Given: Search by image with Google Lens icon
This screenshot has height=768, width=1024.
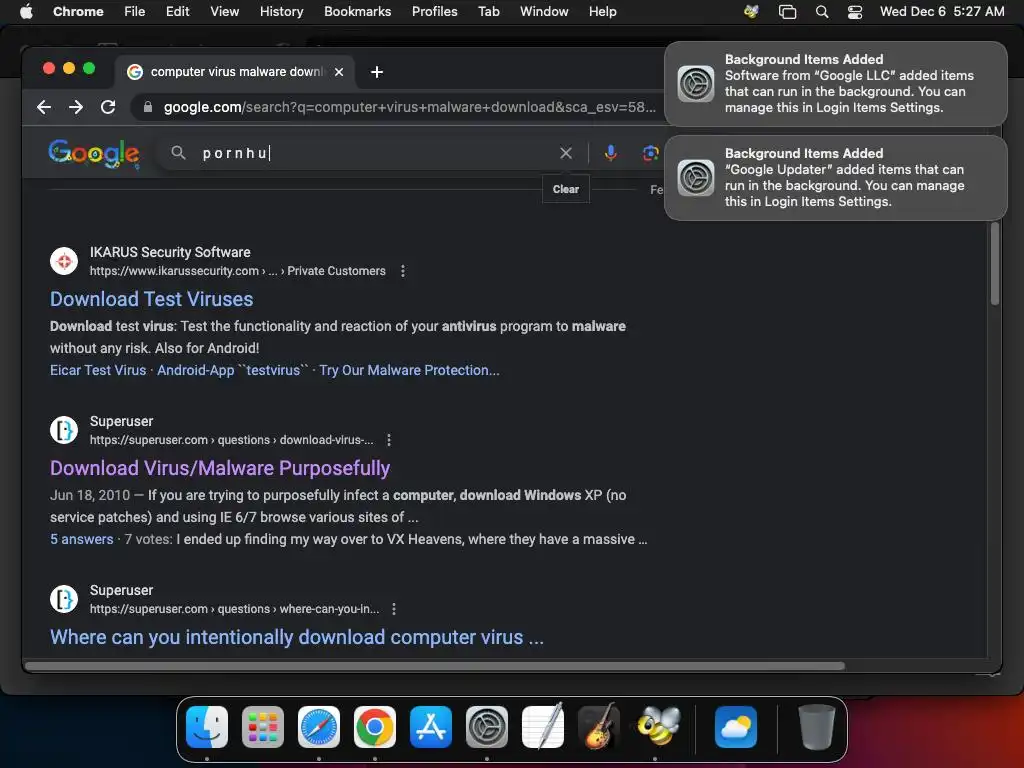Looking at the screenshot, I should click(650, 153).
